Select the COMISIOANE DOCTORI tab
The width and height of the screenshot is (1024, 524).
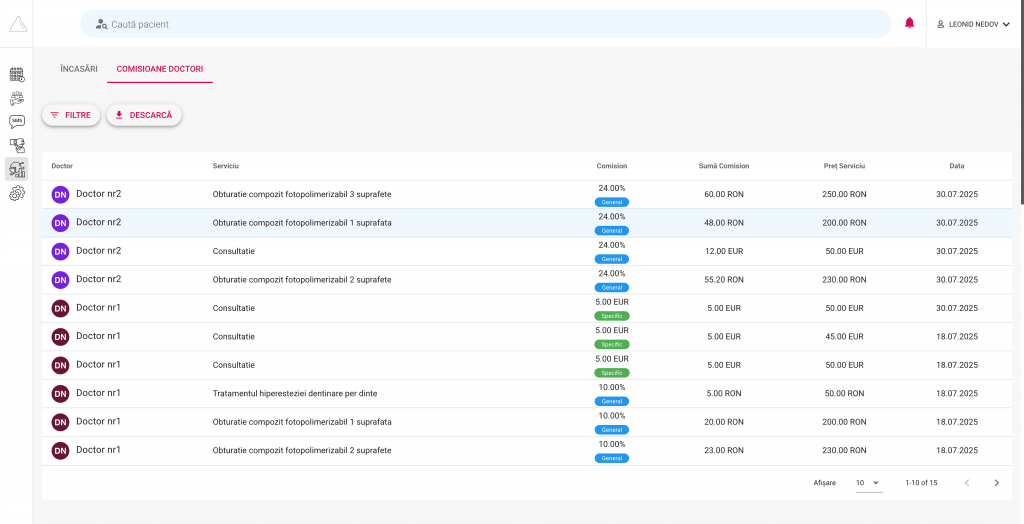160,70
